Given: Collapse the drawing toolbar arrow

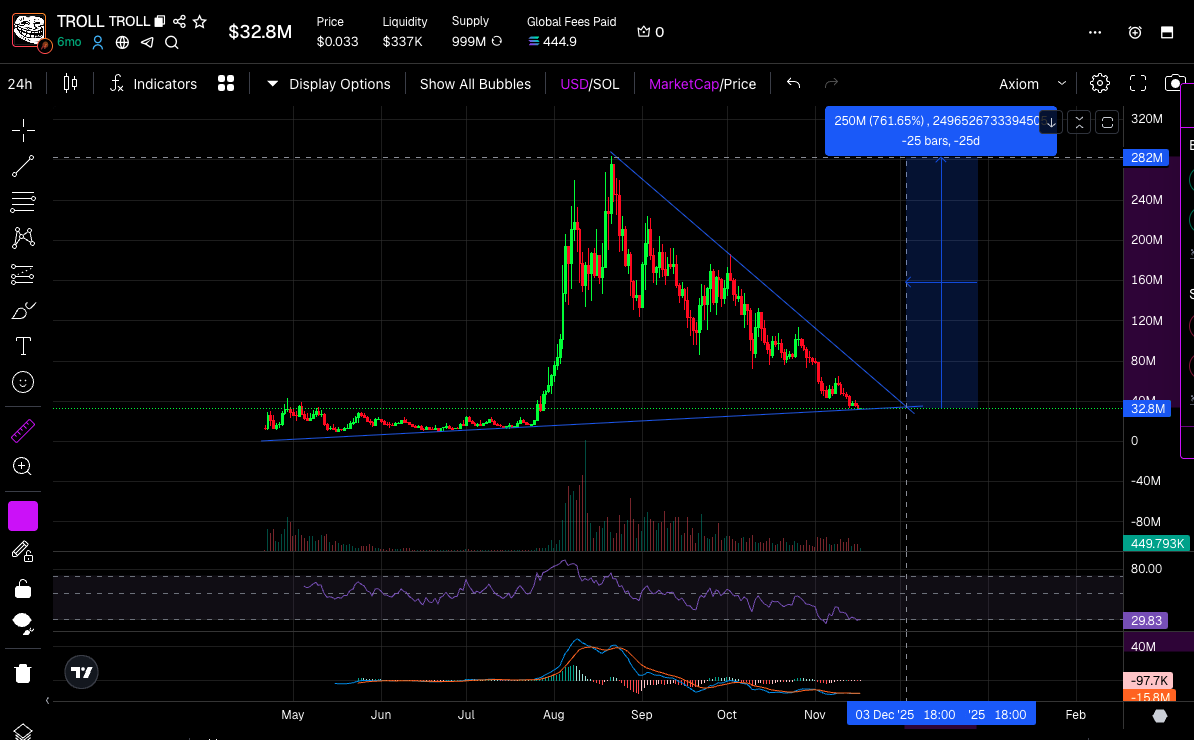Looking at the screenshot, I should pyautogui.click(x=47, y=700).
